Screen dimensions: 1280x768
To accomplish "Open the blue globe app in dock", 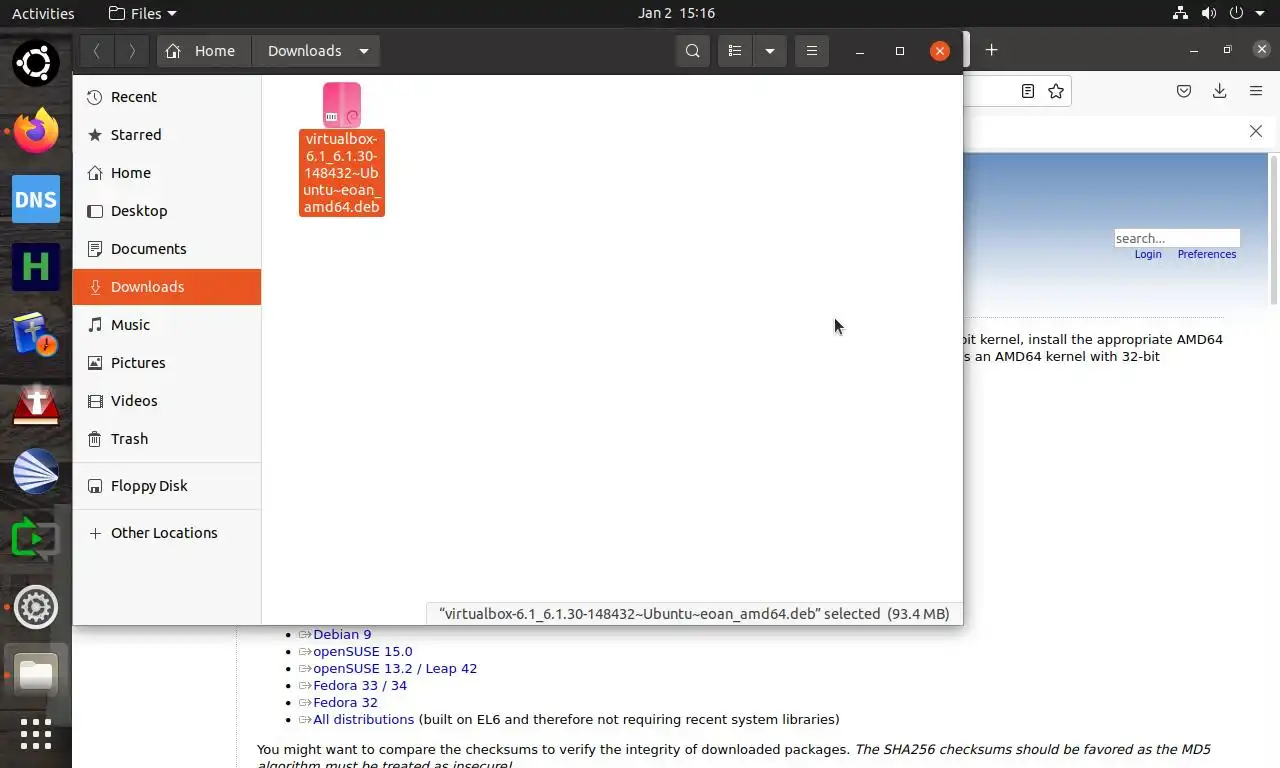I will pyautogui.click(x=36, y=471).
